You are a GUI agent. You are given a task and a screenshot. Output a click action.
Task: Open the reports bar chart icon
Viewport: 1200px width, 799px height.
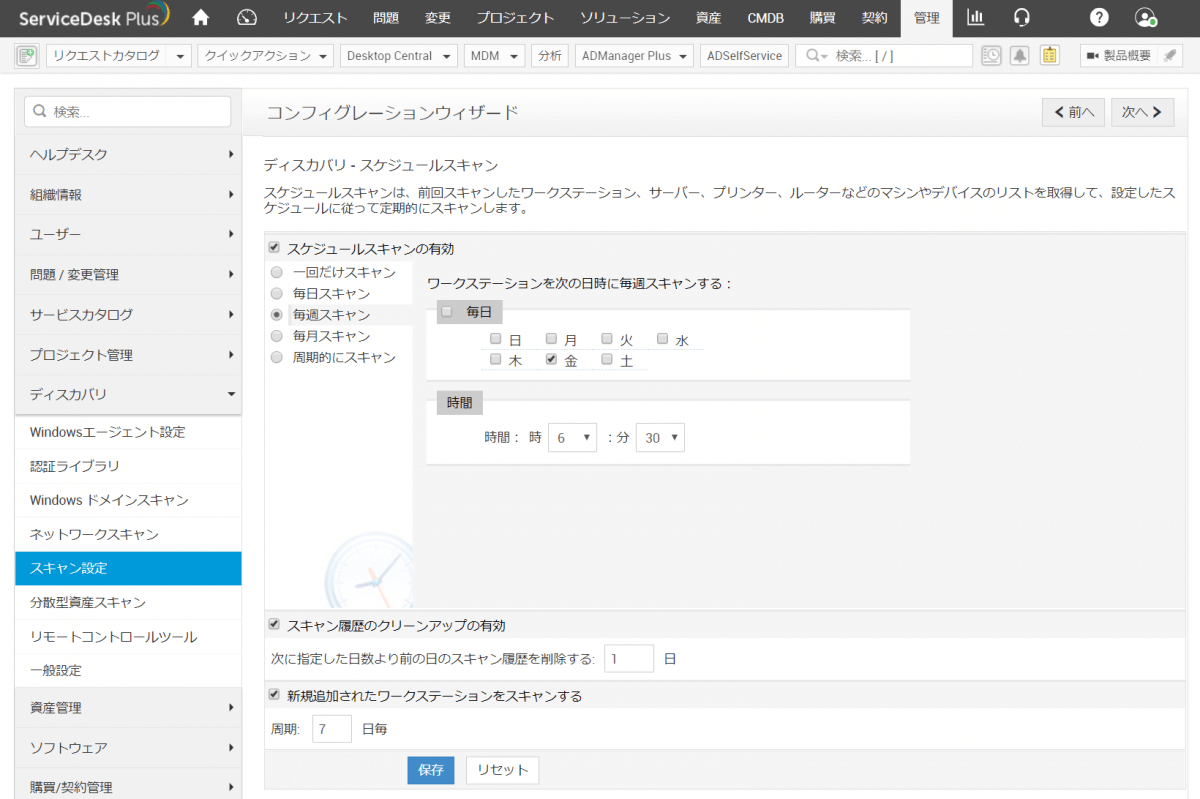[975, 17]
